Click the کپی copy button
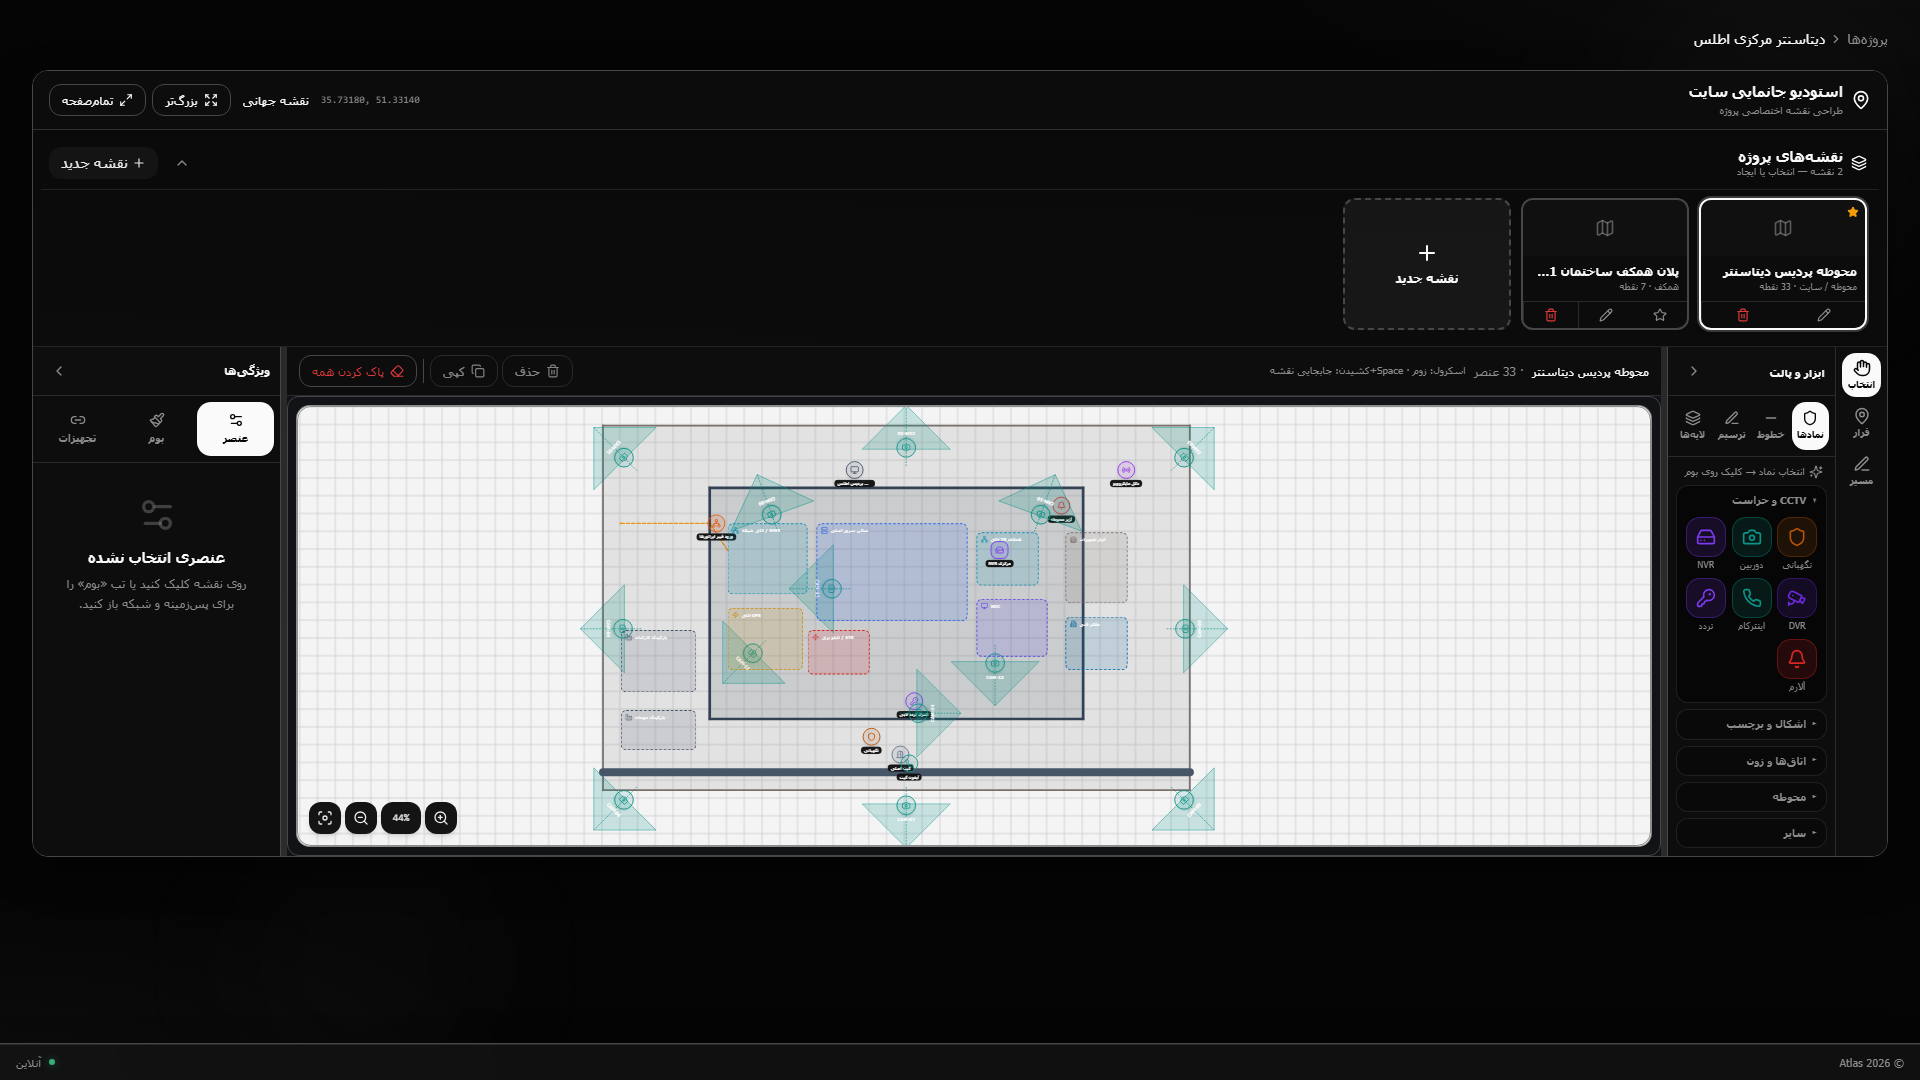This screenshot has height=1080, width=1920. [x=464, y=371]
